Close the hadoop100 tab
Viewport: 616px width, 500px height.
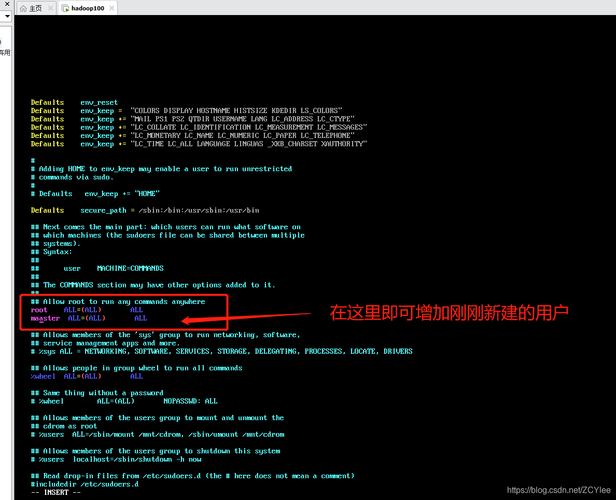click(x=112, y=8)
